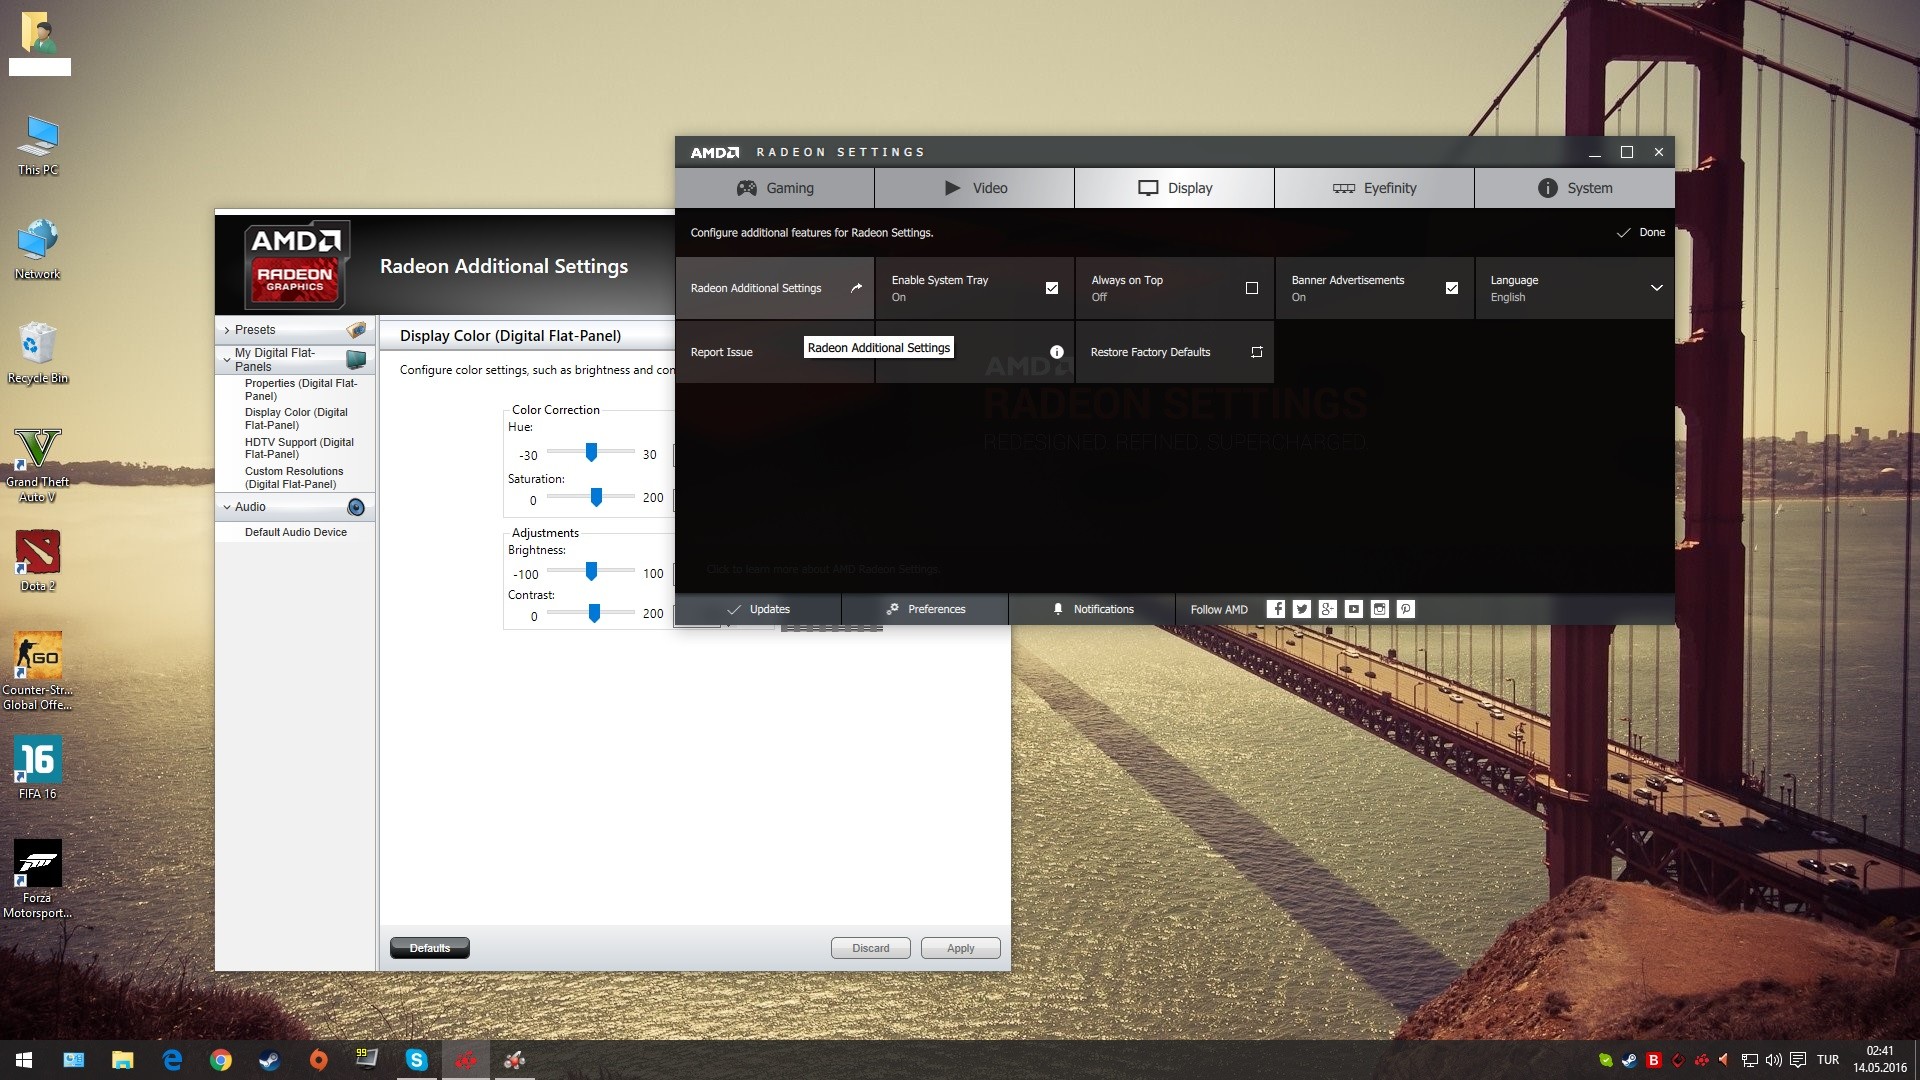Image resolution: width=1920 pixels, height=1080 pixels.
Task: Click the Apply button
Action: pos(961,948)
